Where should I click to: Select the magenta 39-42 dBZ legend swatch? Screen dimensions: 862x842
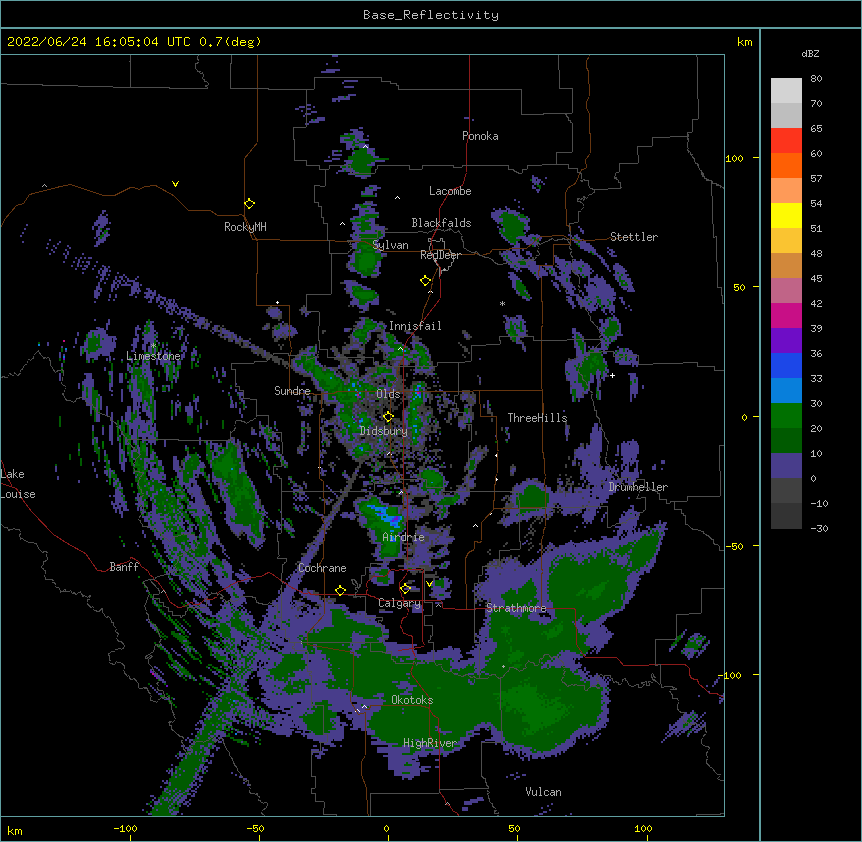click(x=786, y=315)
